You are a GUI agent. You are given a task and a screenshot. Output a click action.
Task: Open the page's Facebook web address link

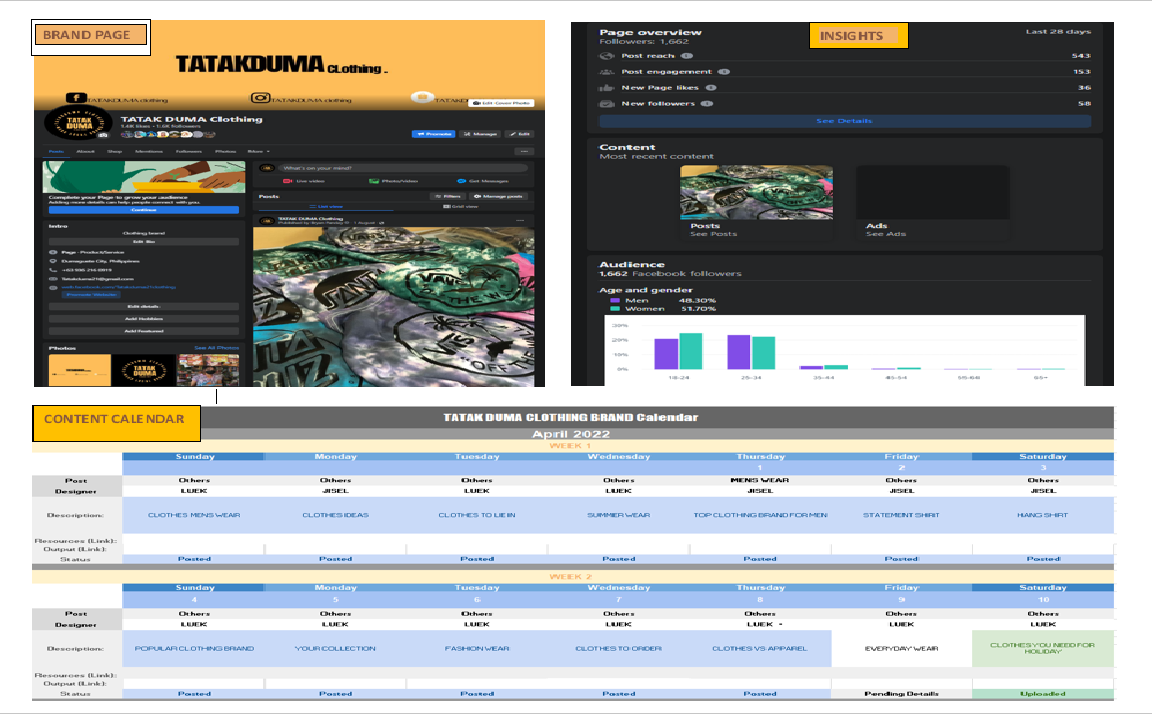[119, 287]
